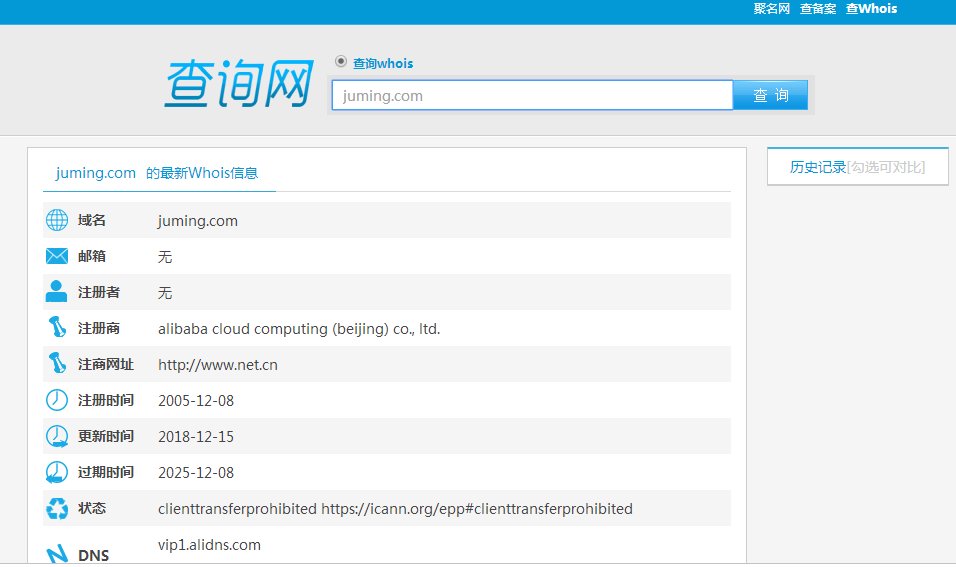Click the clock icon beside 注册时间
Image resolution: width=956 pixels, height=567 pixels.
pyautogui.click(x=57, y=400)
